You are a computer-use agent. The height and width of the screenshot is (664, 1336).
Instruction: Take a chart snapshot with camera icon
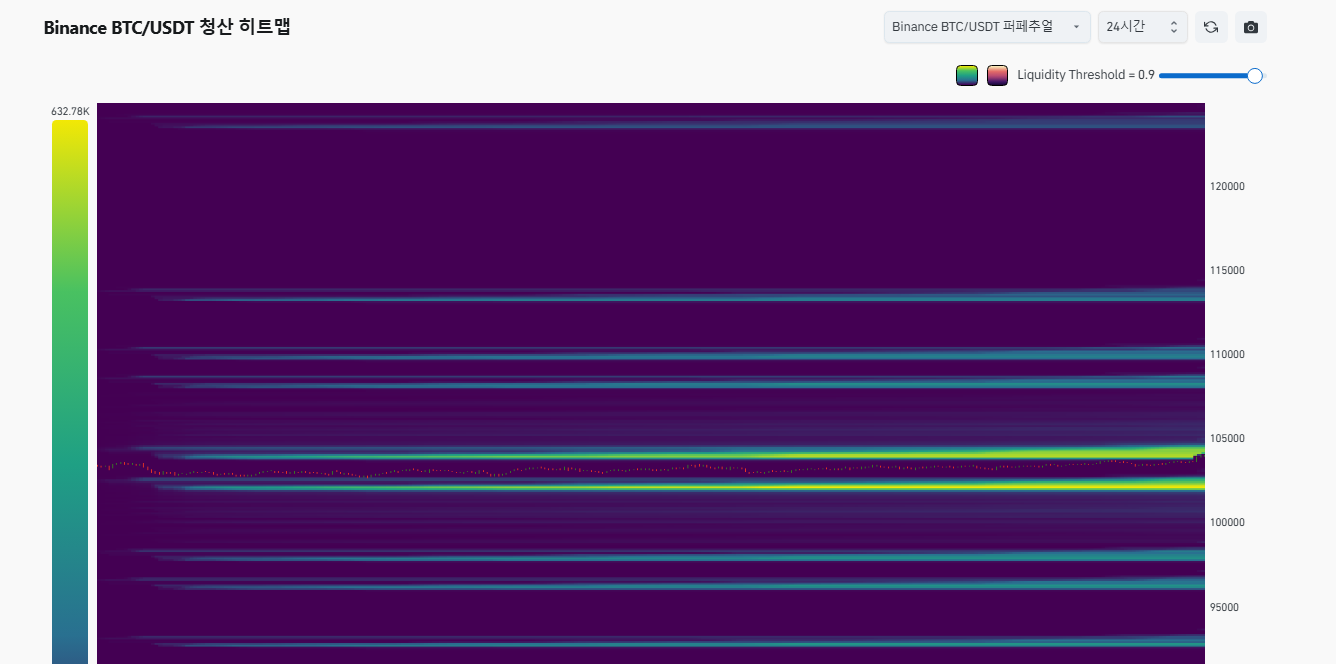pyautogui.click(x=1251, y=27)
